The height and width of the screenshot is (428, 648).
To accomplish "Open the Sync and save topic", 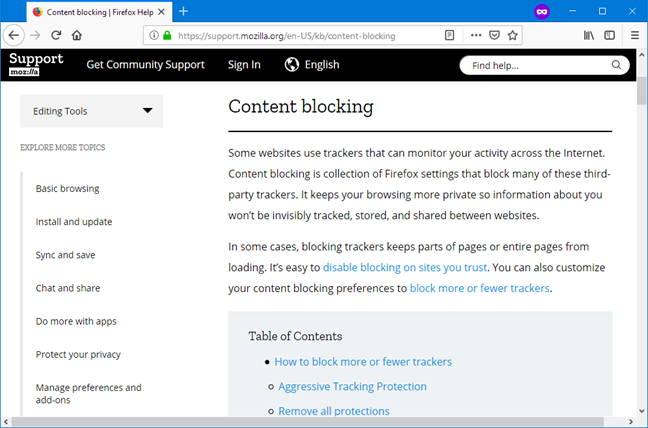I will pyautogui.click(x=65, y=255).
